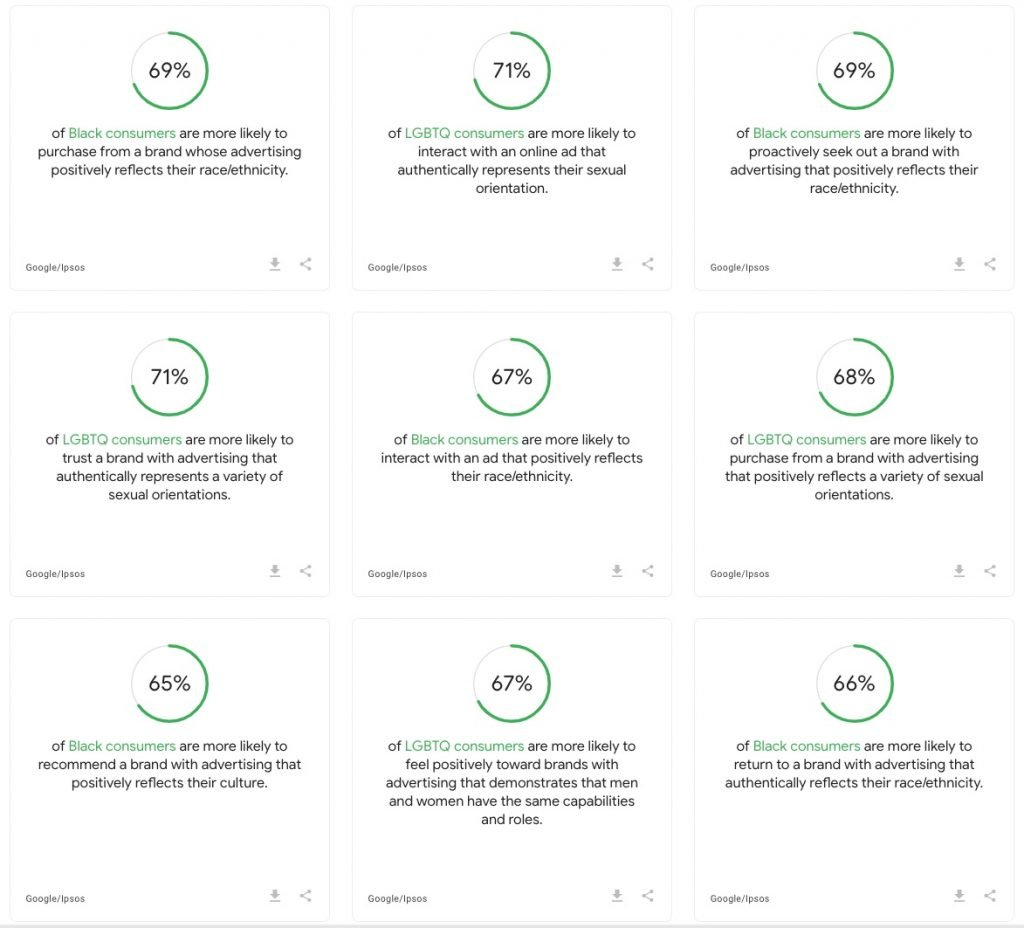Download the 69% Black consumers purchase card
Viewport: 1024px width, 928px height.
click(x=275, y=264)
